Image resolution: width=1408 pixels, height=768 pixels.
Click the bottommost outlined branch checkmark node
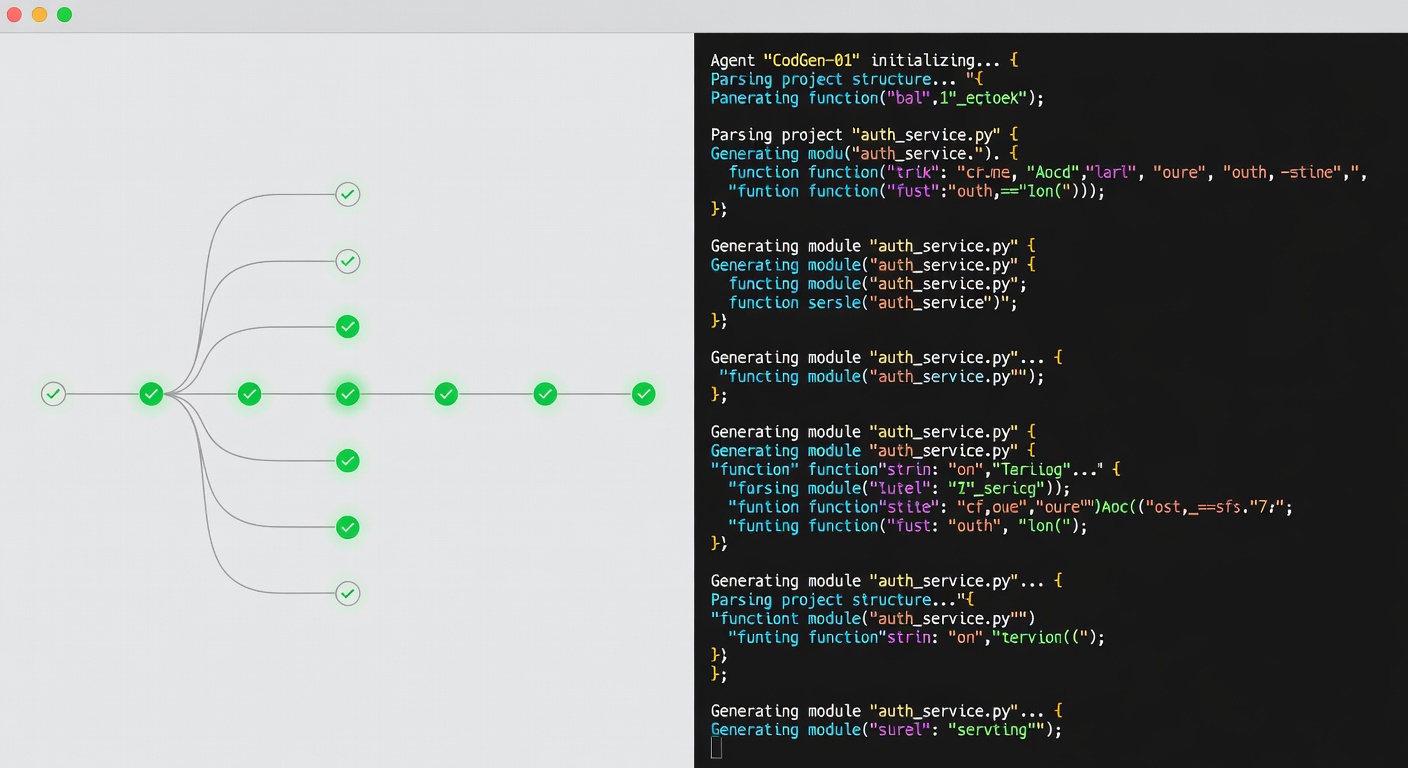(347, 593)
